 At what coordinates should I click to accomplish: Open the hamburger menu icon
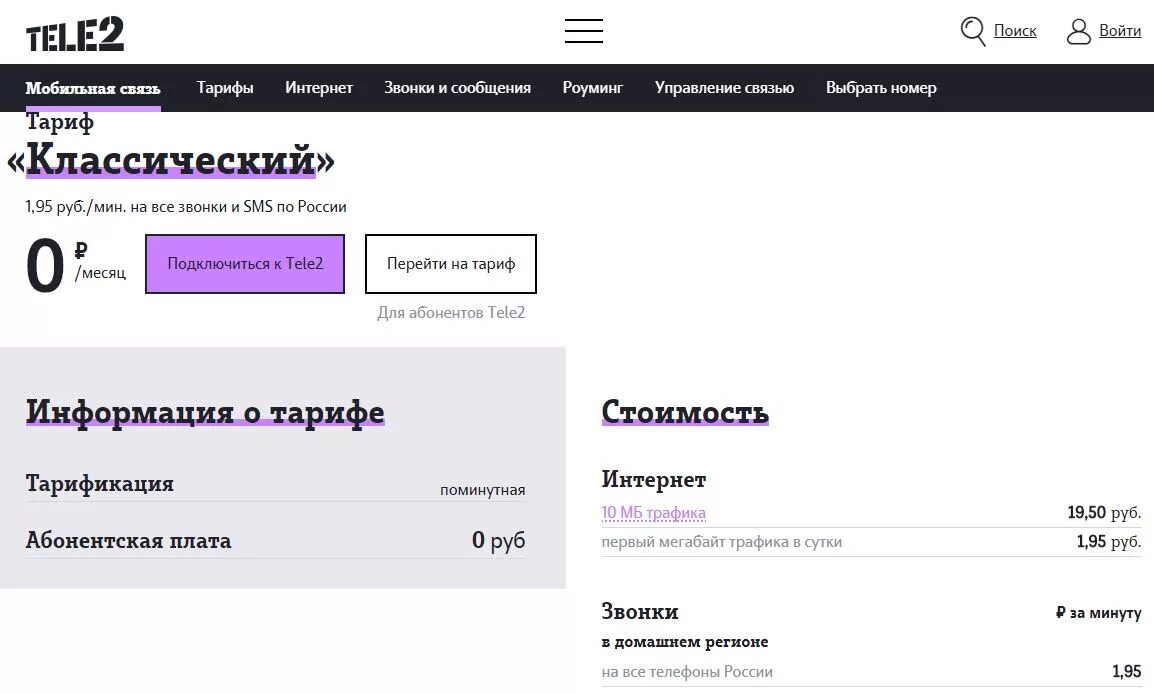pos(583,31)
